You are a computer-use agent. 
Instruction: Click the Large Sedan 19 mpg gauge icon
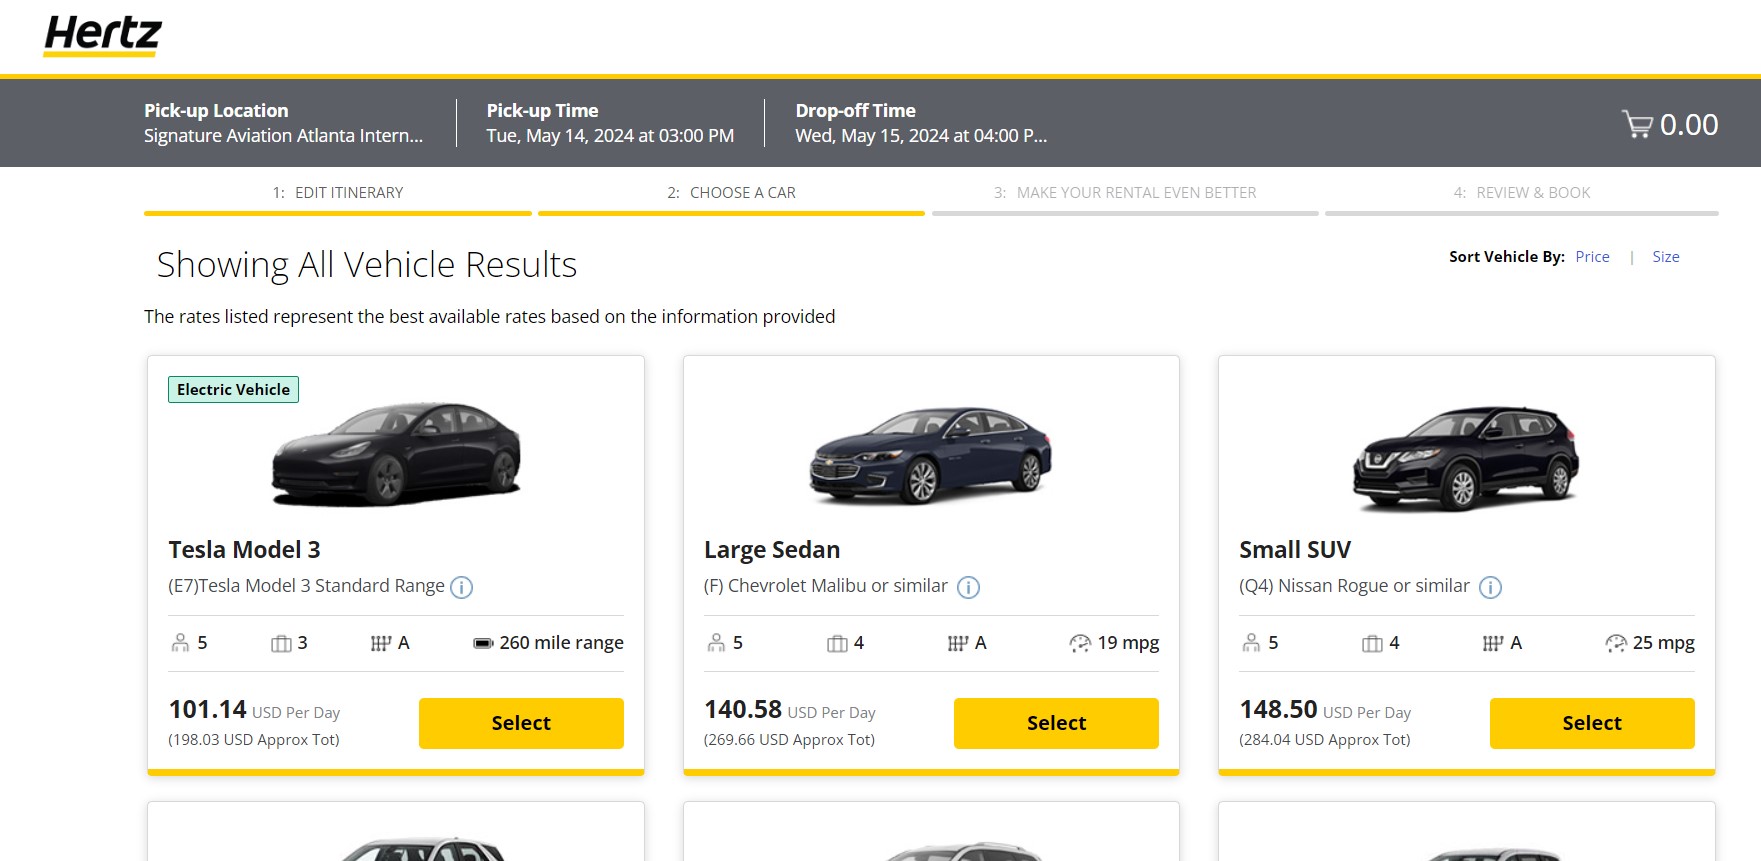(1080, 643)
